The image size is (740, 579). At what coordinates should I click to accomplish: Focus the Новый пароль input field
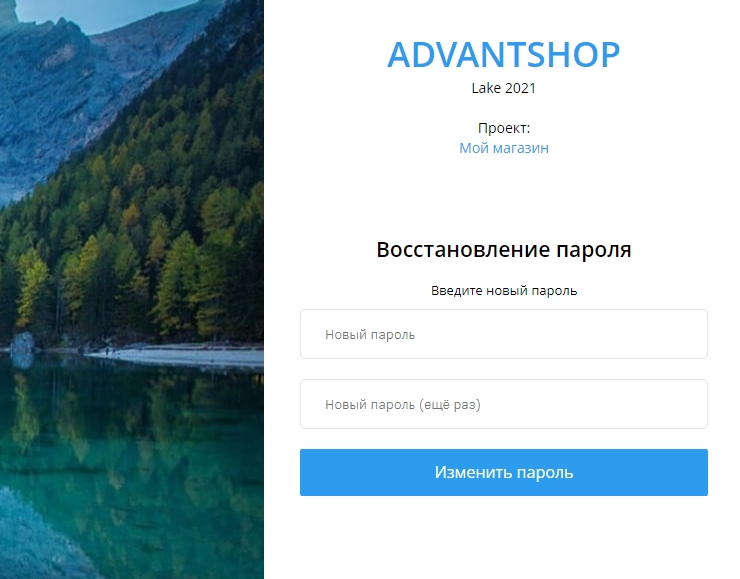click(504, 334)
